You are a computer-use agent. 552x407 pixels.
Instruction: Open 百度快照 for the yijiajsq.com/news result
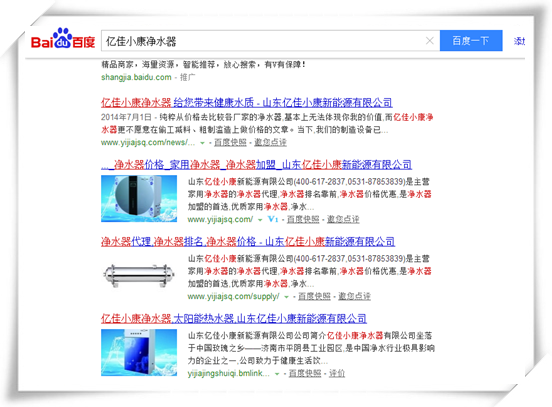(230, 142)
